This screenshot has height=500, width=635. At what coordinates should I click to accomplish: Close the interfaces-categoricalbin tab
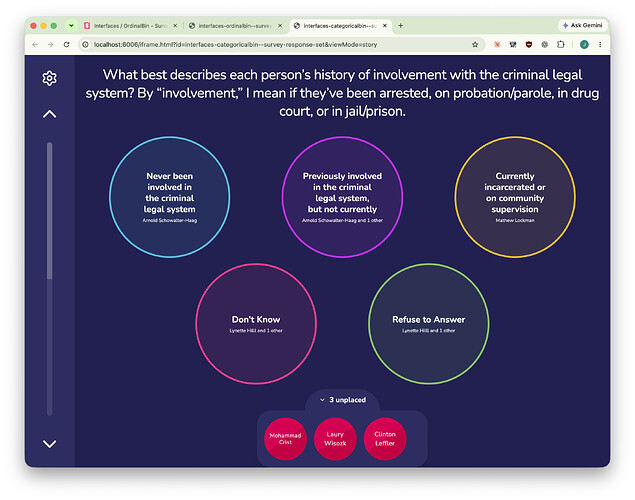tap(385, 26)
